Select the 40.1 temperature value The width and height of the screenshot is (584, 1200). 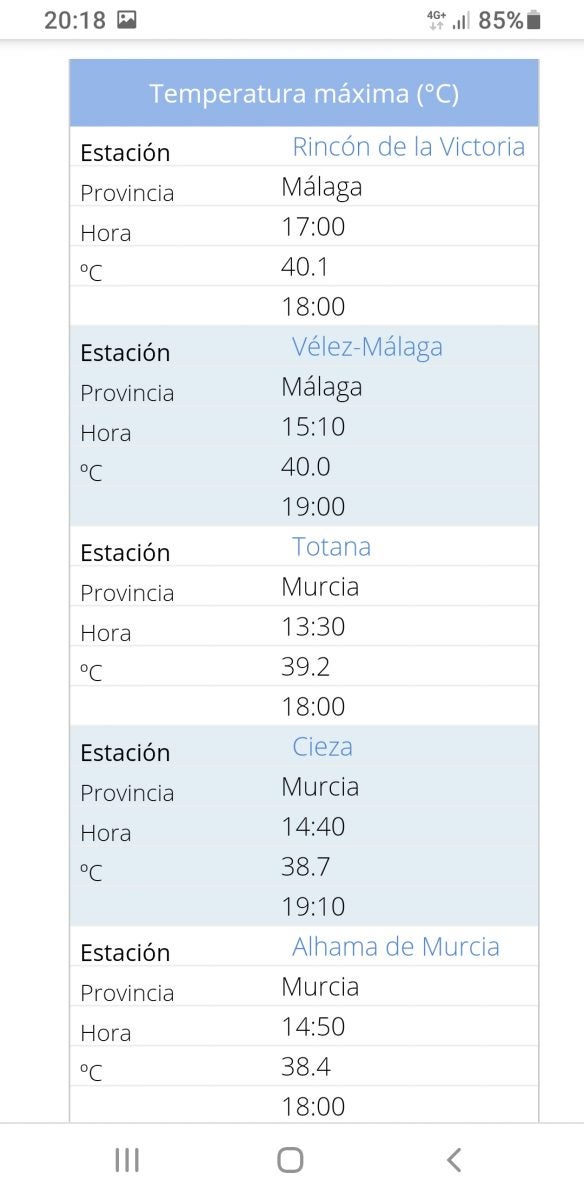click(305, 267)
